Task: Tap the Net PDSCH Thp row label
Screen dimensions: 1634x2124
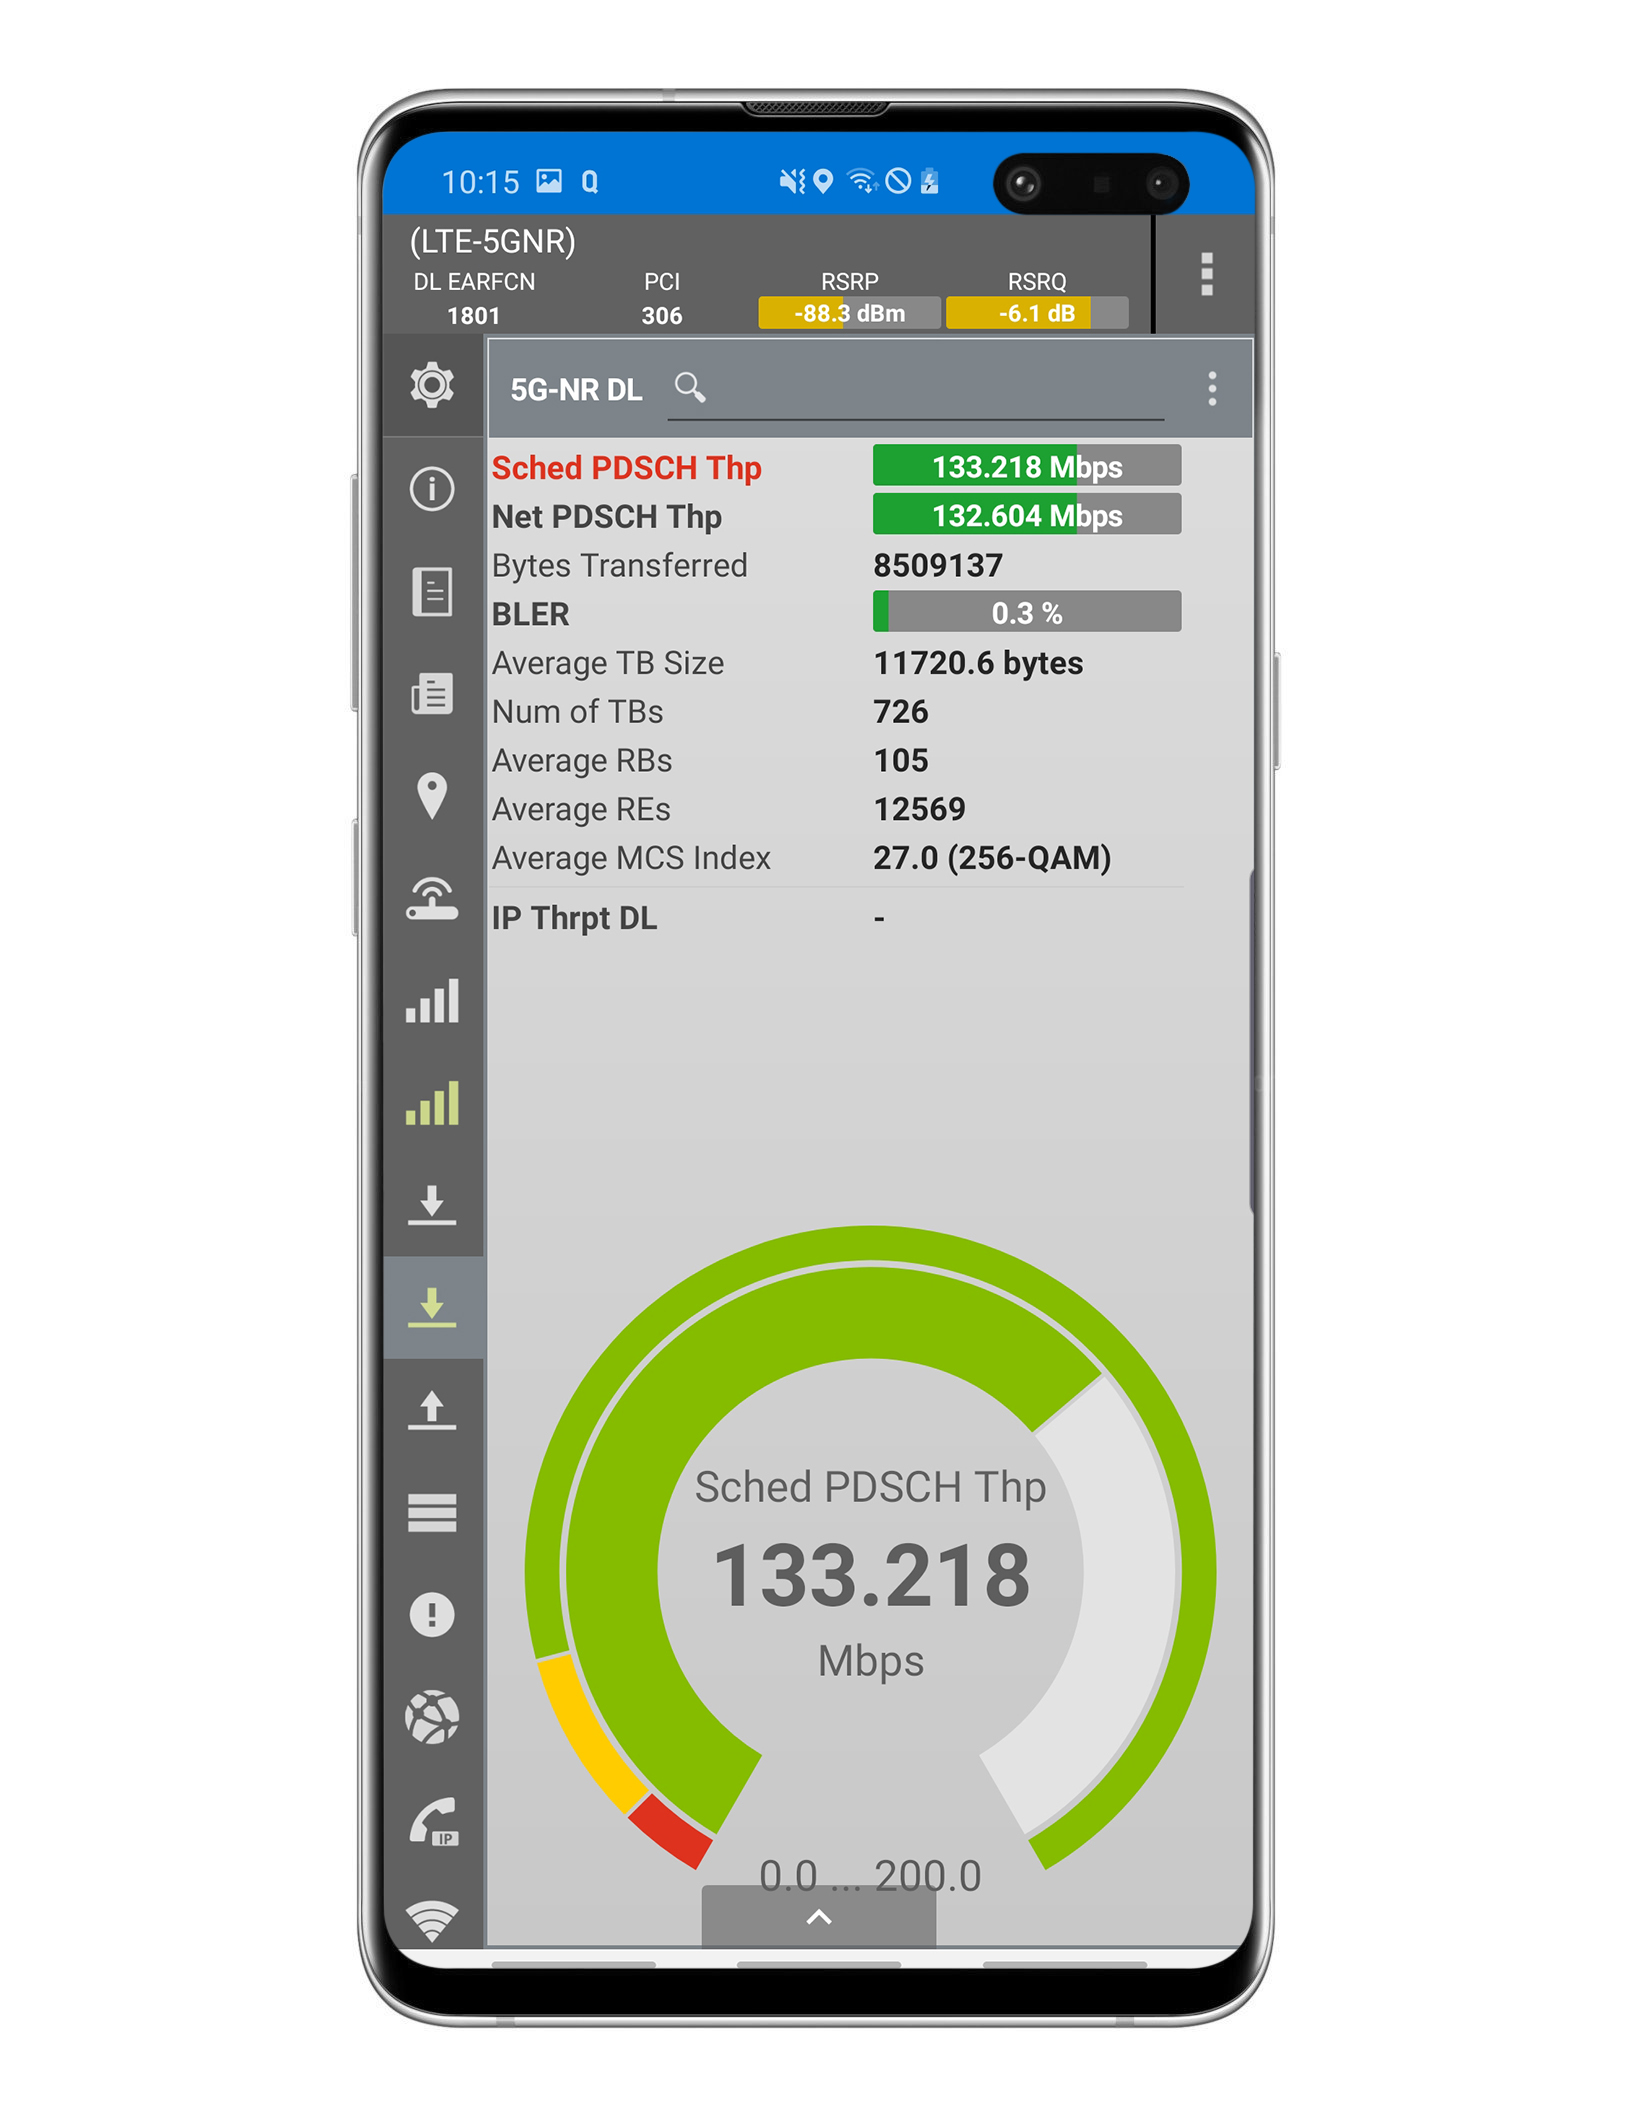Action: [606, 517]
